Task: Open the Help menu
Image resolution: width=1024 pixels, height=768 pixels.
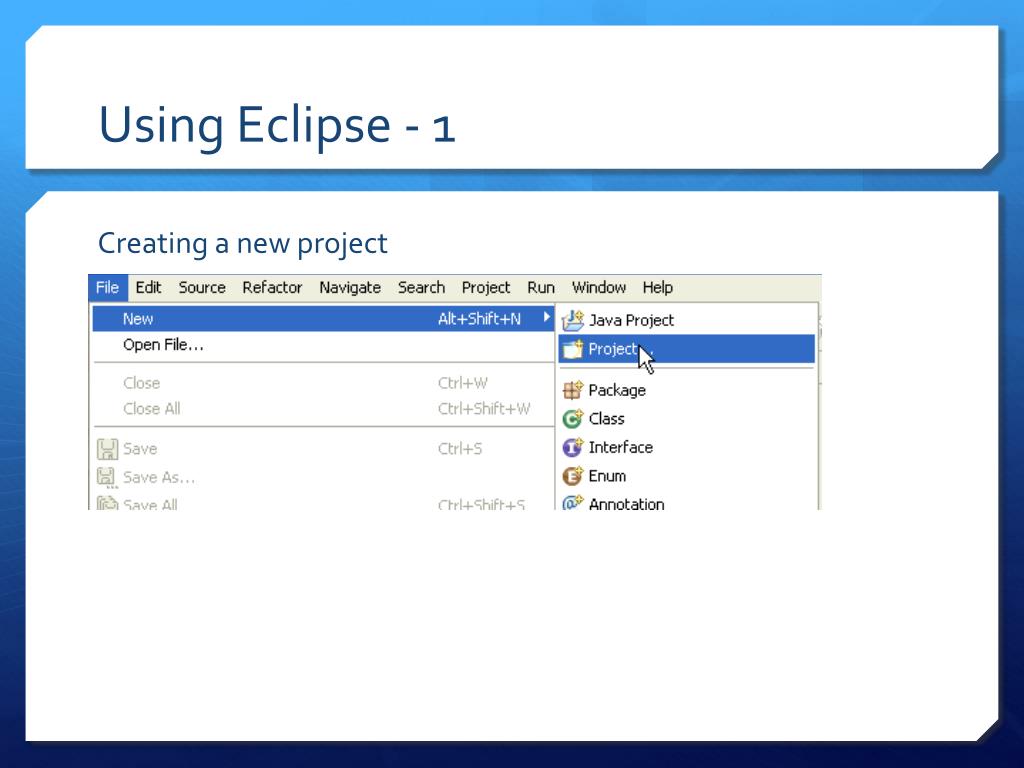Action: point(657,287)
